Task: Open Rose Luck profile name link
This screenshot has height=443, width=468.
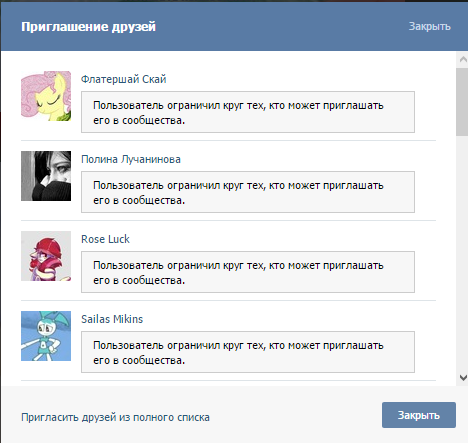Action: click(x=105, y=239)
